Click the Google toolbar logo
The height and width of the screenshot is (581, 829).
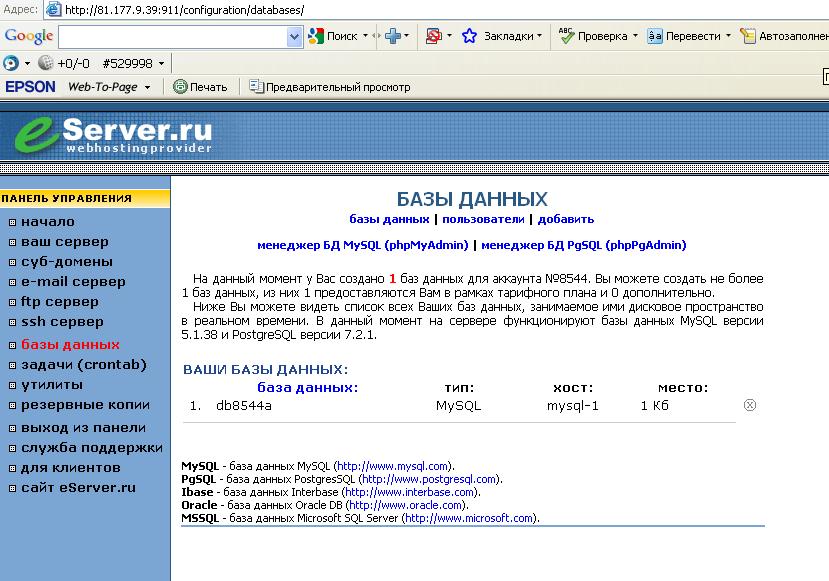[29, 36]
